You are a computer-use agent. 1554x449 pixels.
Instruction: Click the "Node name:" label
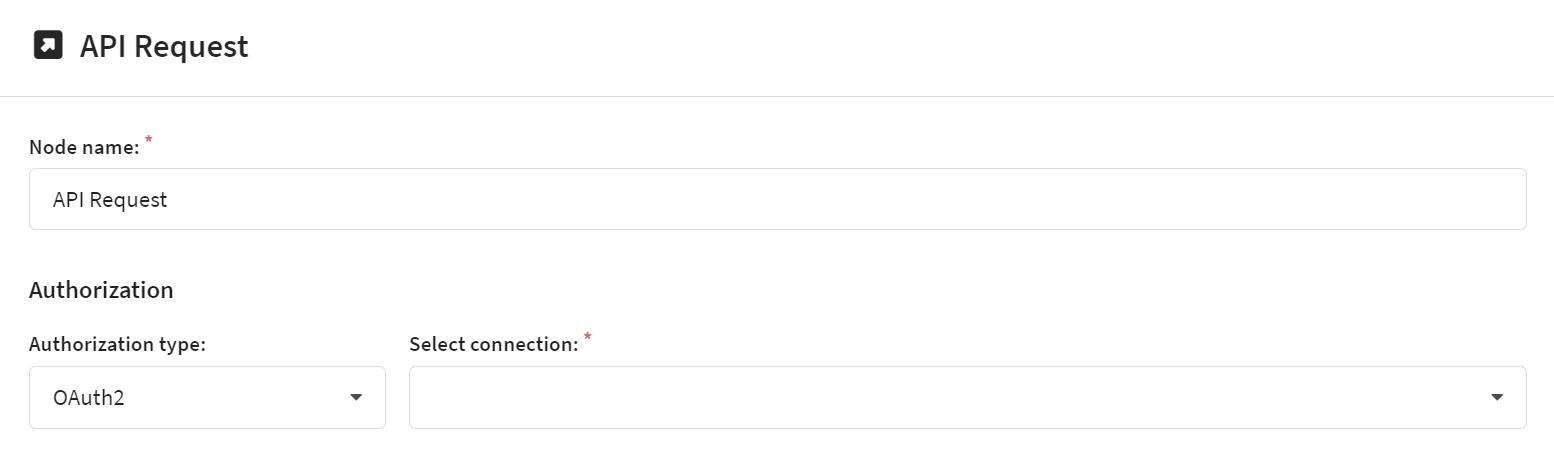coord(84,148)
